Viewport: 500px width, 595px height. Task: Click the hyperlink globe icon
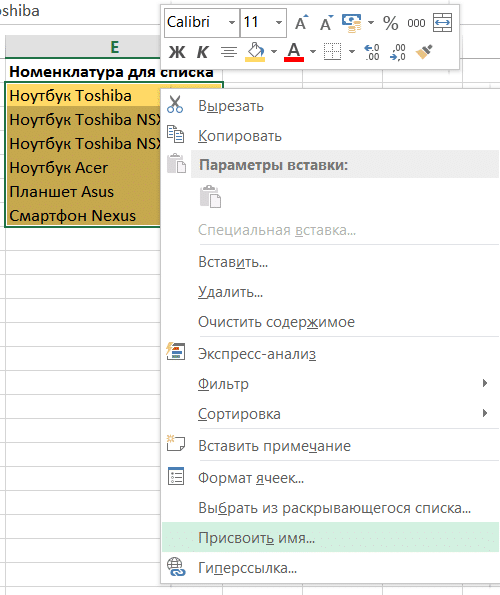click(x=176, y=567)
